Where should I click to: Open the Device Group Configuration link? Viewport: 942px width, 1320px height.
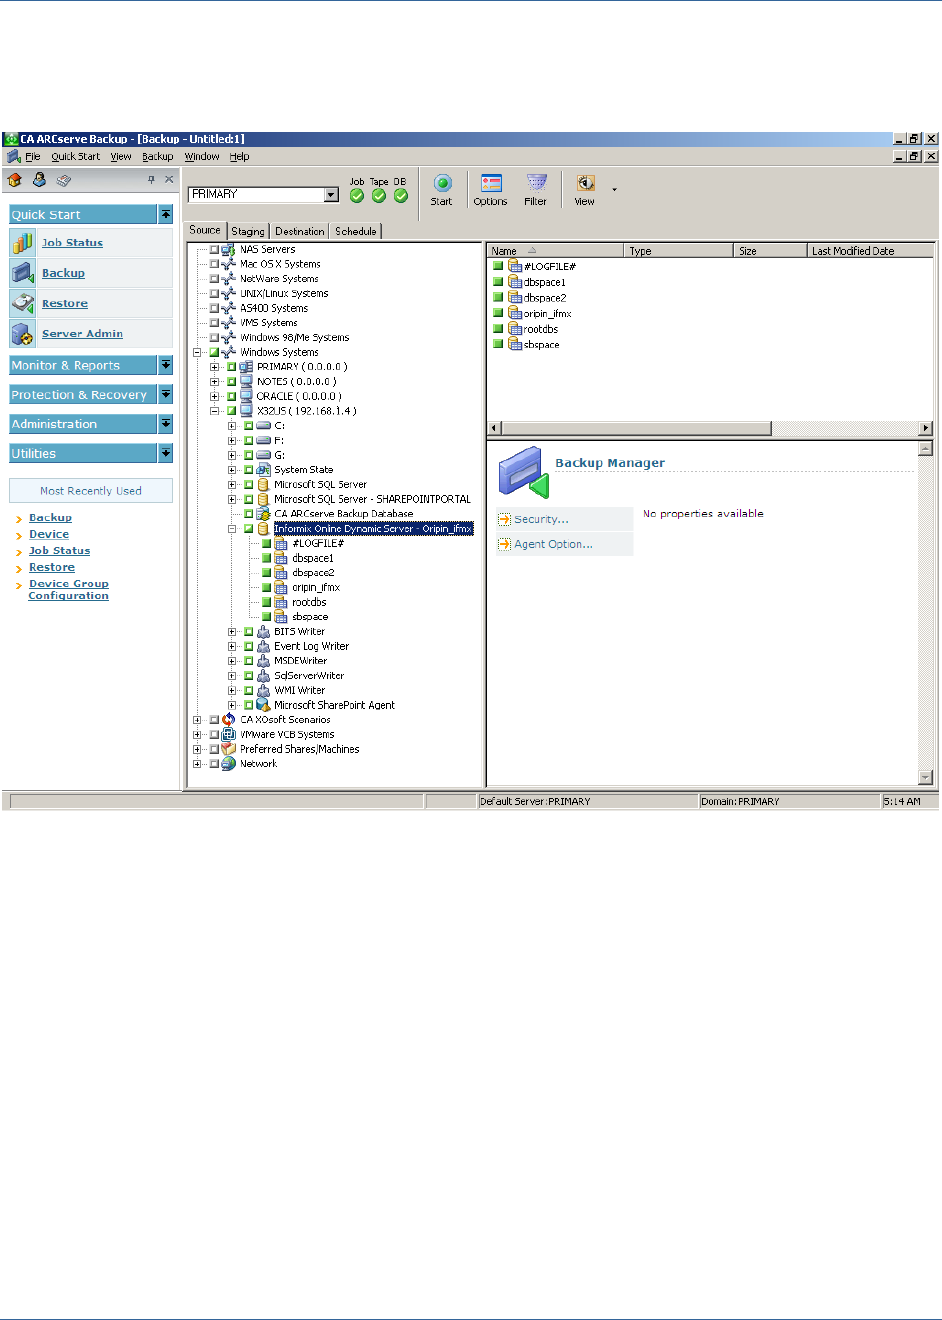[x=69, y=589]
